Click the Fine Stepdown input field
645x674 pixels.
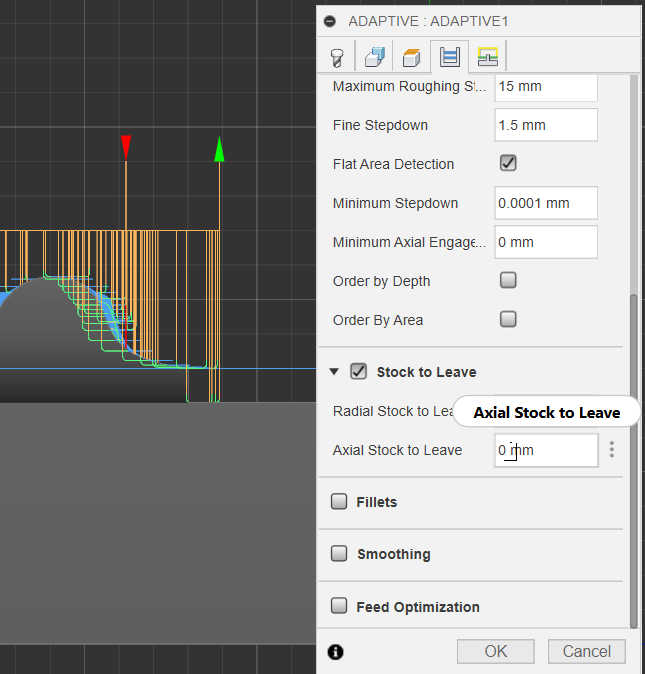[546, 125]
